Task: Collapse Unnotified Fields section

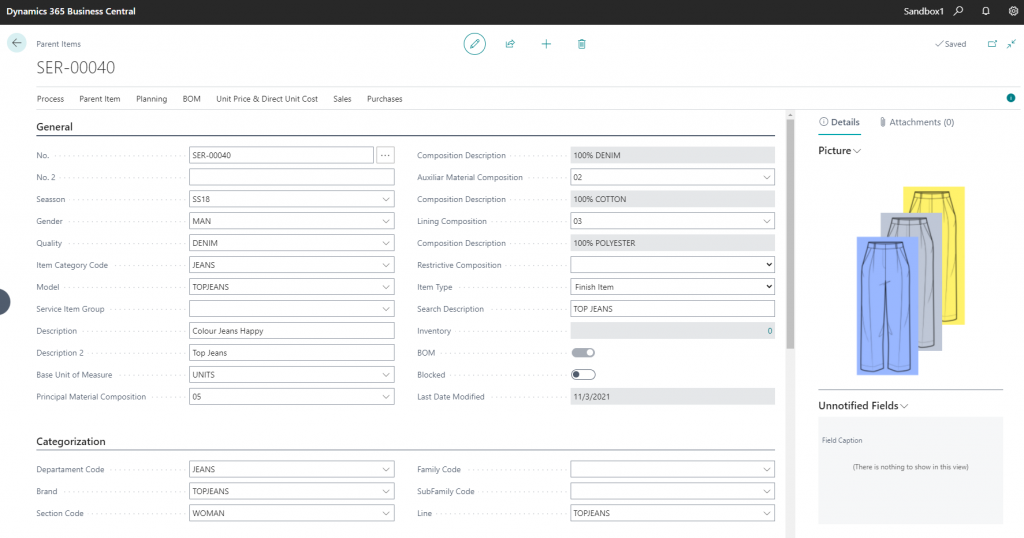Action: pyautogui.click(x=904, y=406)
